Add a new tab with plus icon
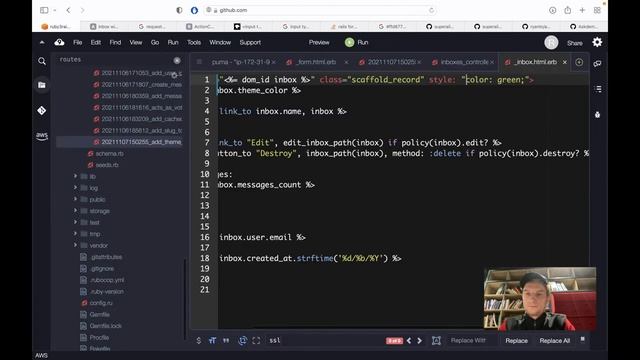 [x=579, y=62]
